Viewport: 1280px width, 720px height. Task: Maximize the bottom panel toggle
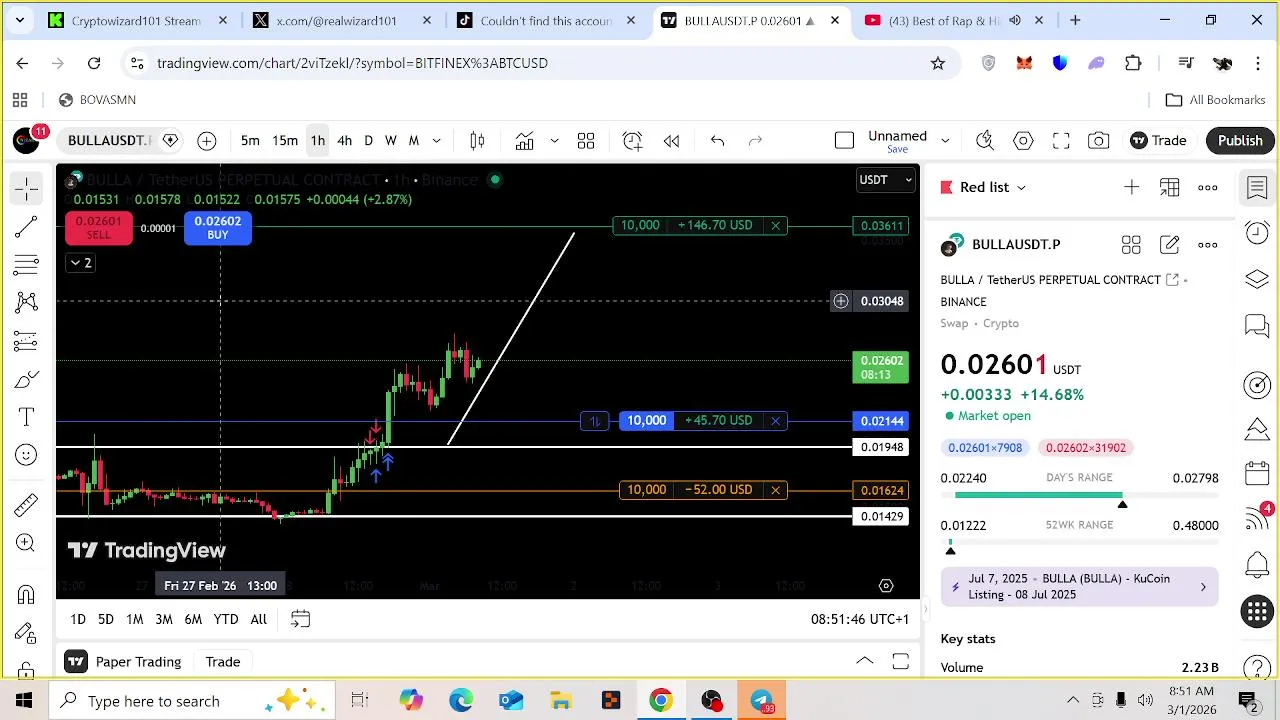click(x=901, y=662)
